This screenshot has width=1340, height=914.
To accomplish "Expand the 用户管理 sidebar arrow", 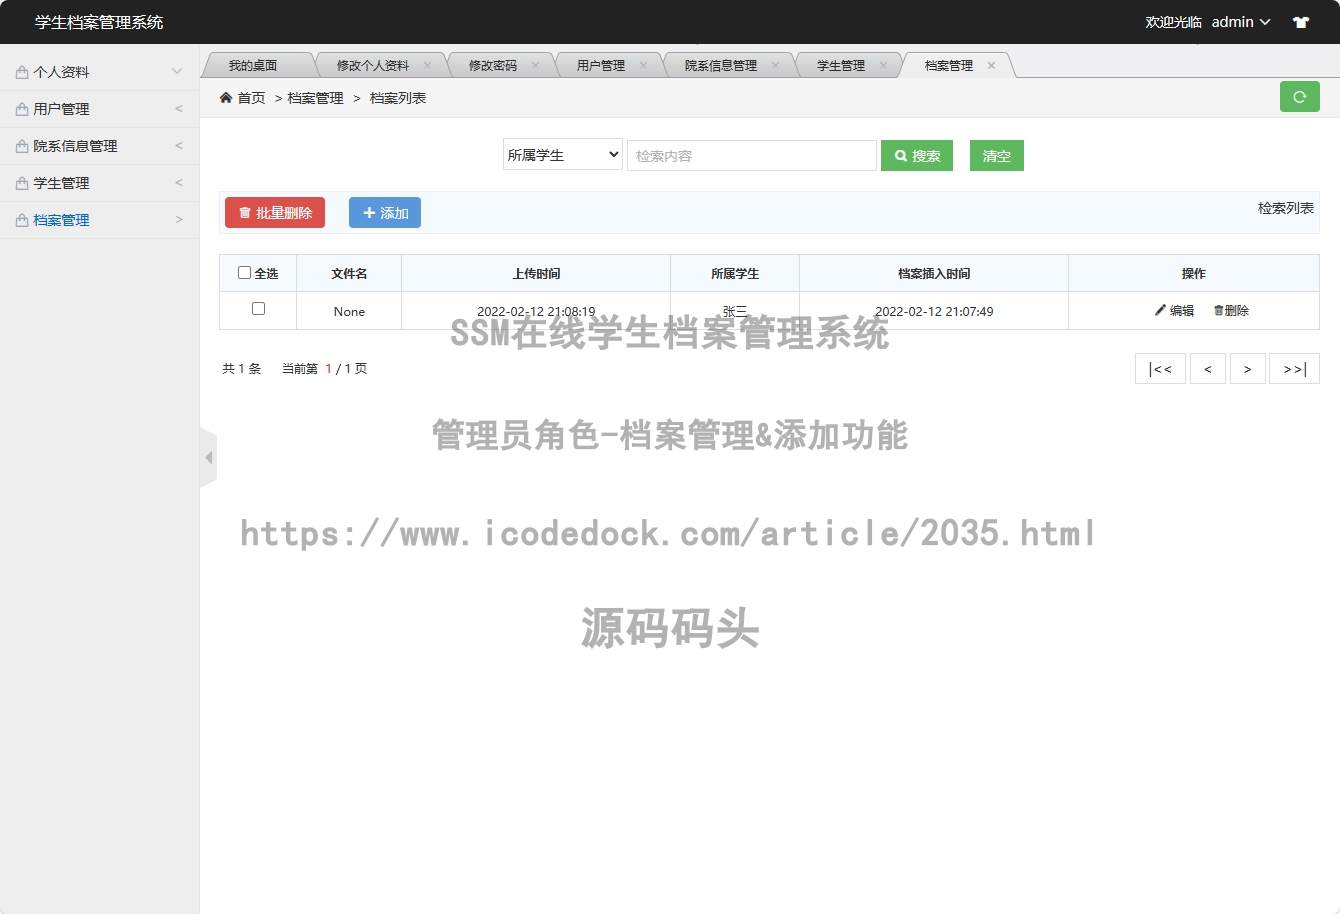I will point(179,108).
